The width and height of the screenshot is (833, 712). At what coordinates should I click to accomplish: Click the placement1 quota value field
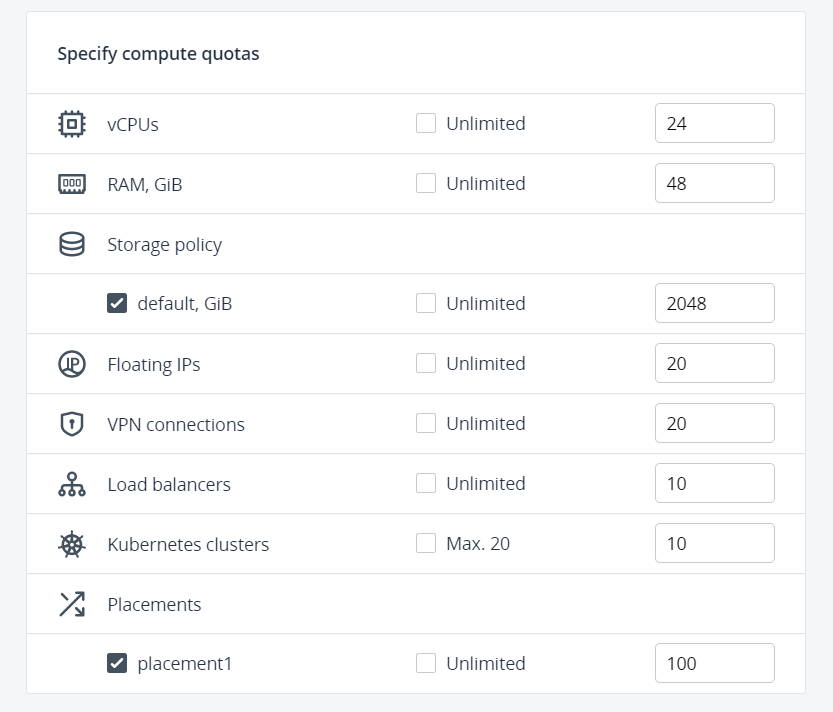714,663
